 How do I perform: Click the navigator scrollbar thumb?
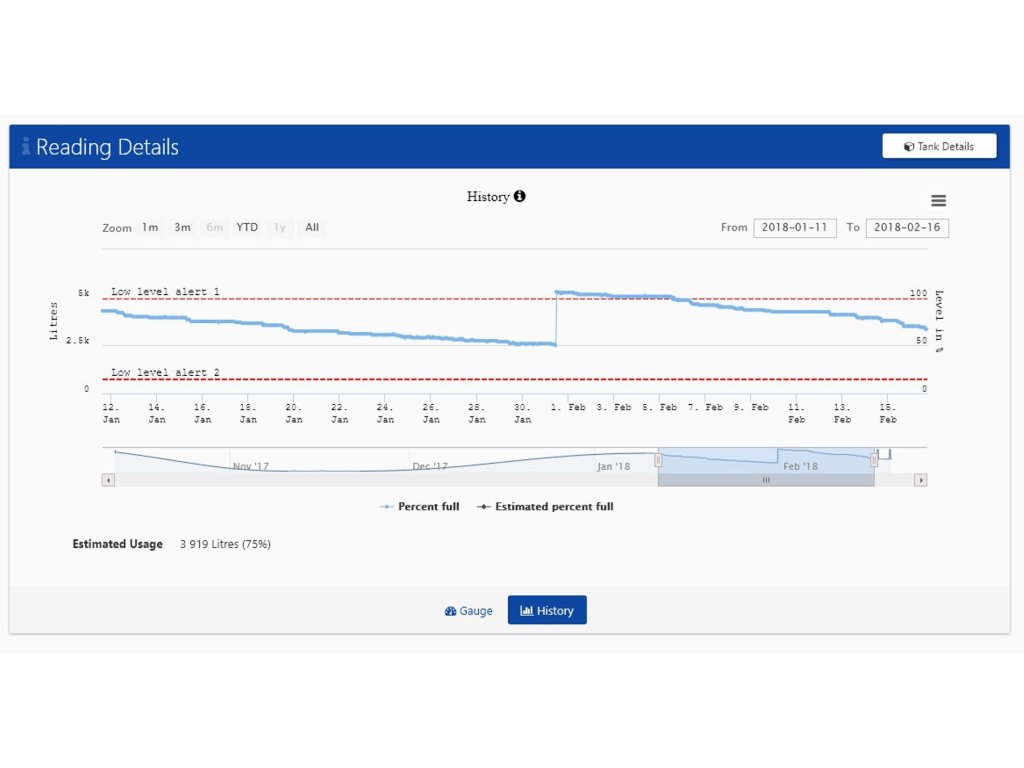click(766, 480)
